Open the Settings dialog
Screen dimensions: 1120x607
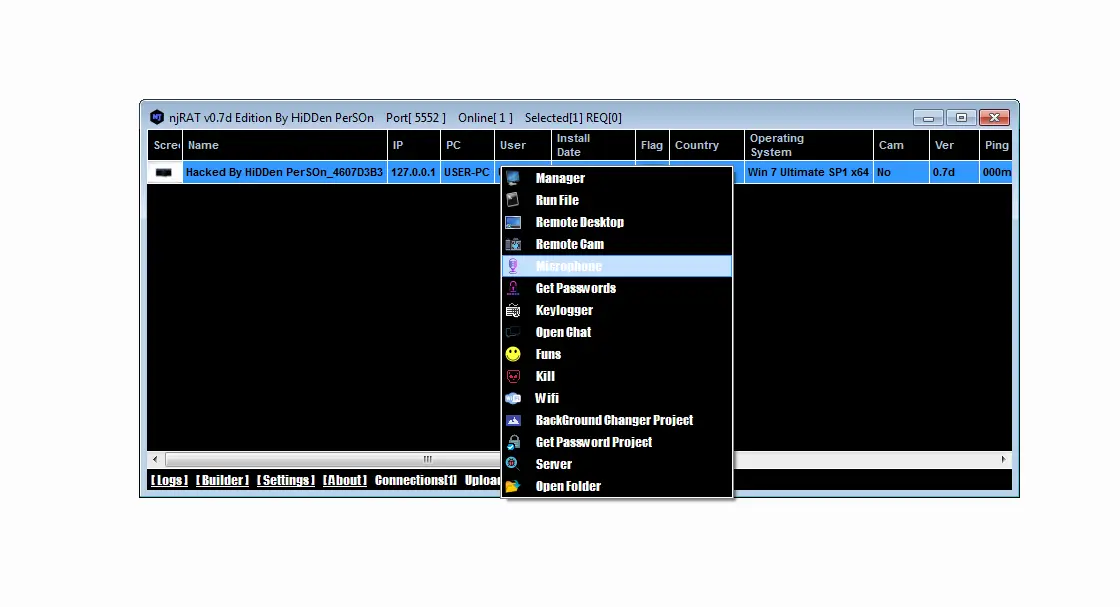tap(285, 480)
